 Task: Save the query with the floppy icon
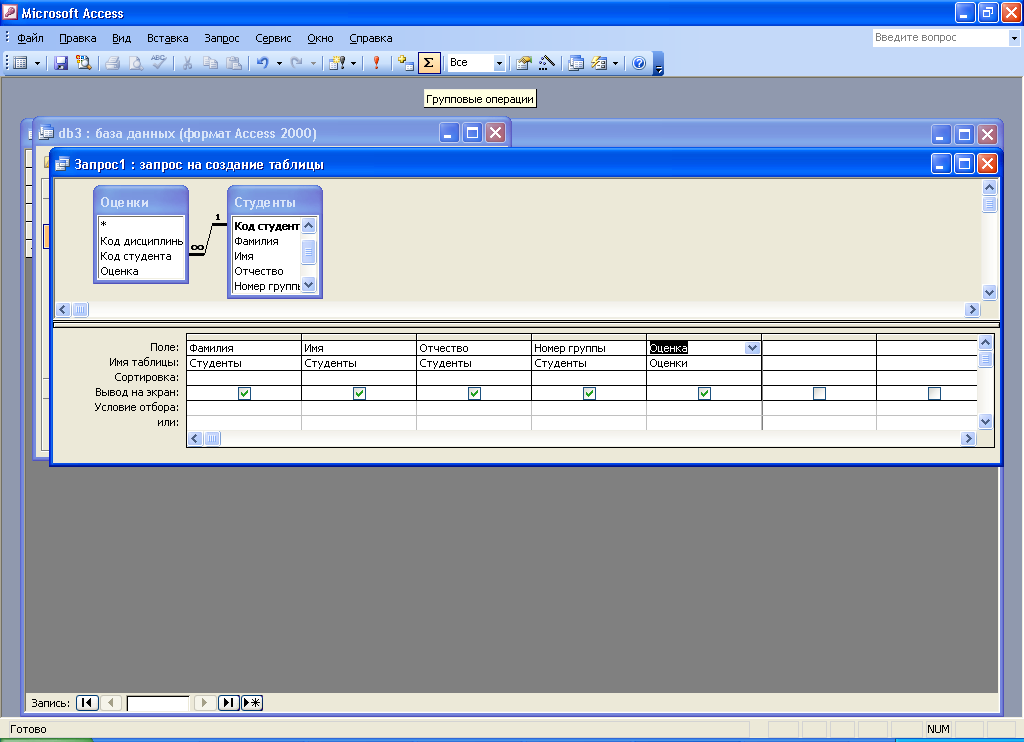coord(61,63)
